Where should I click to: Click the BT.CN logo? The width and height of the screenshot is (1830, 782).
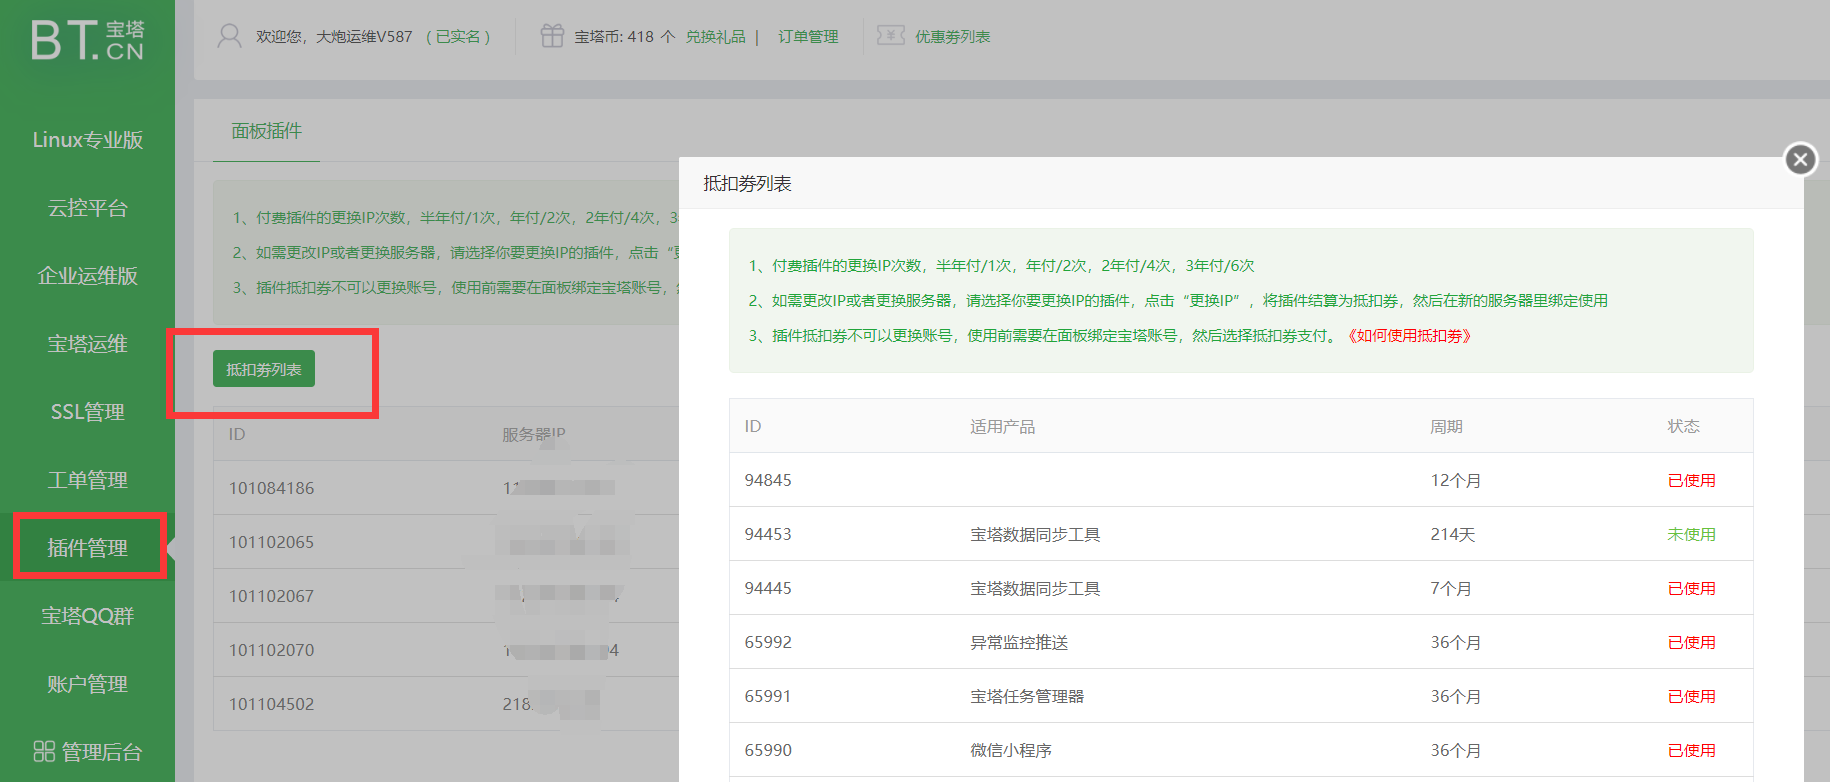coord(87,41)
